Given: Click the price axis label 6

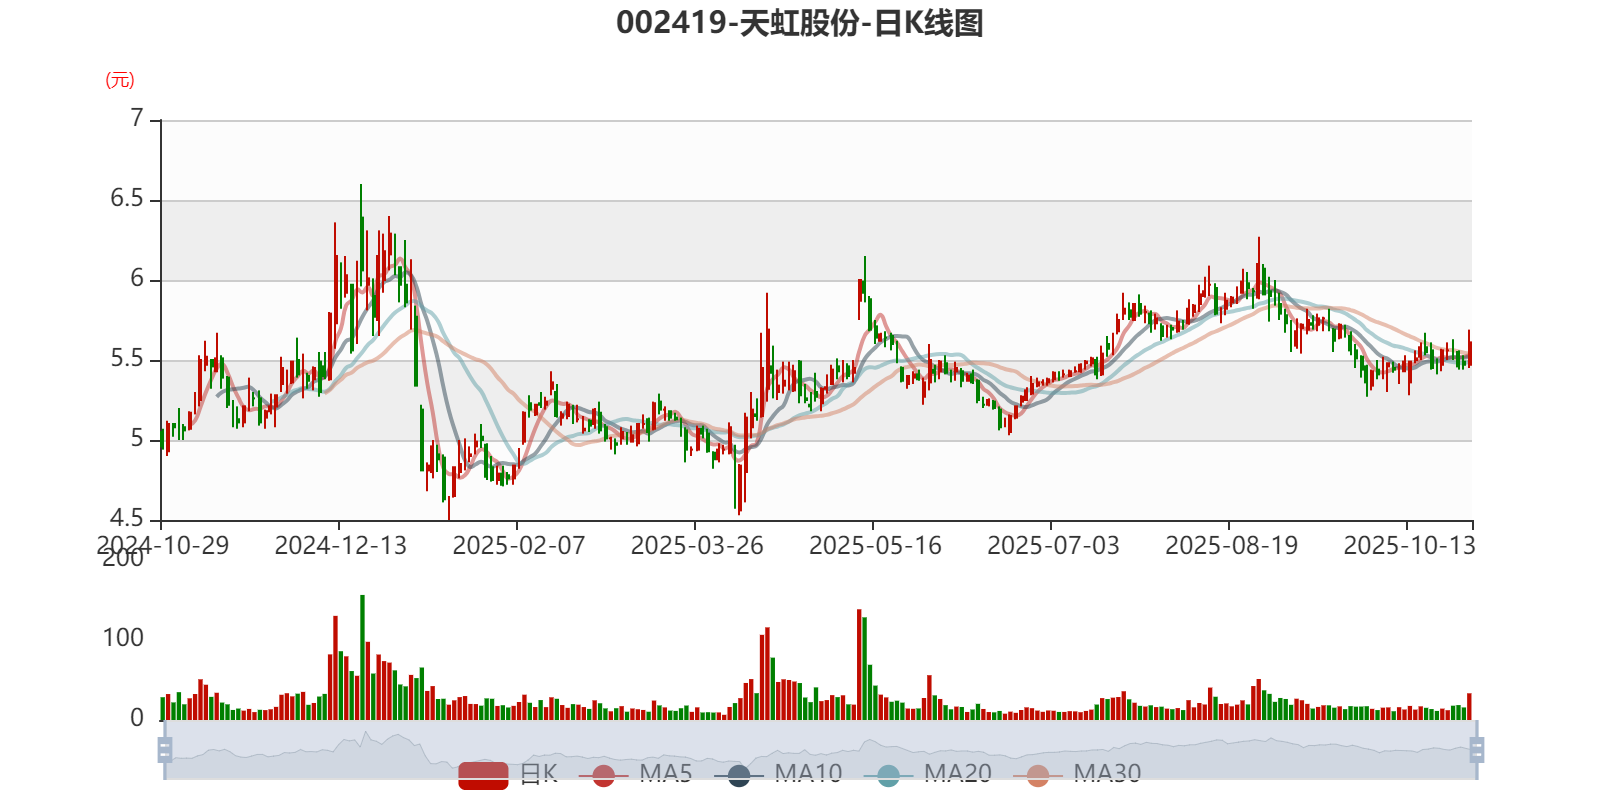Looking at the screenshot, I should coord(137,279).
